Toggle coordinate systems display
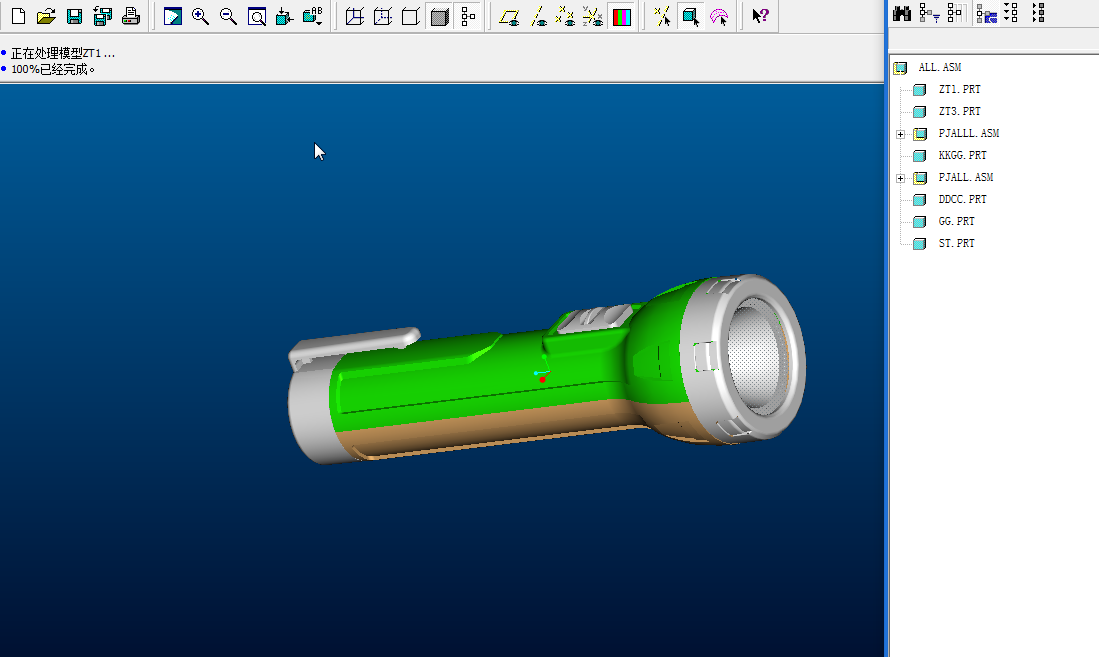 point(593,16)
